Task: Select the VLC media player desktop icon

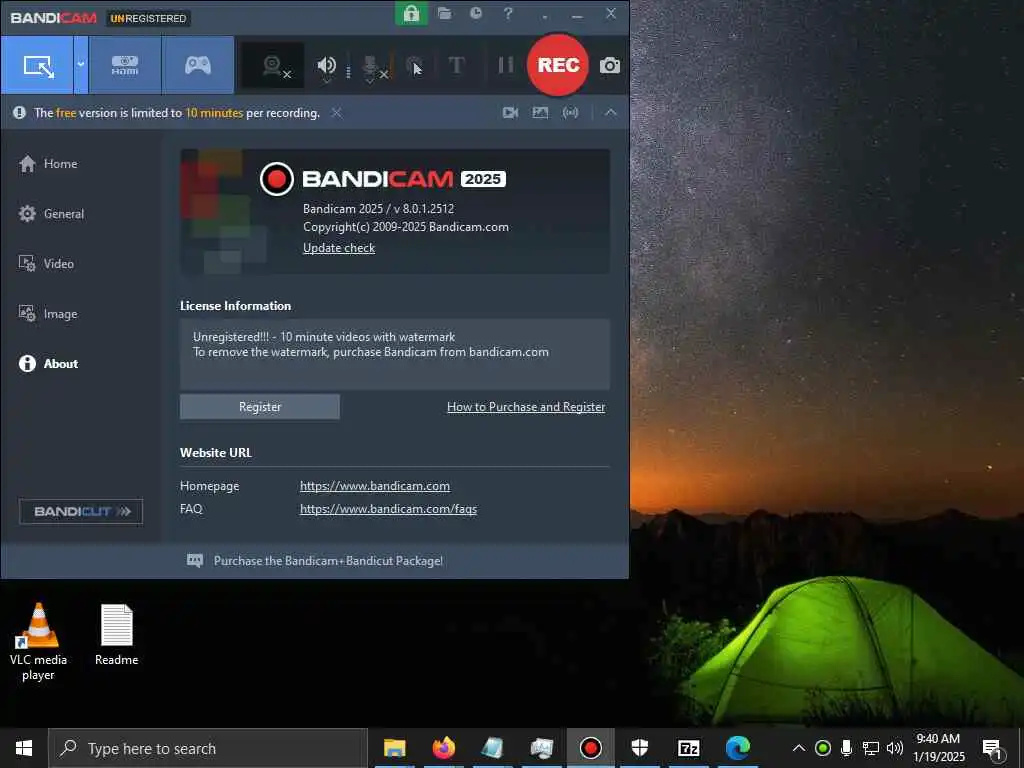Action: tap(39, 642)
